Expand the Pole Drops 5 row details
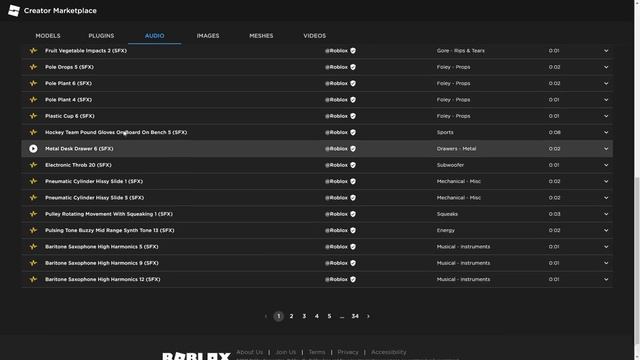640x360 pixels. click(606, 67)
